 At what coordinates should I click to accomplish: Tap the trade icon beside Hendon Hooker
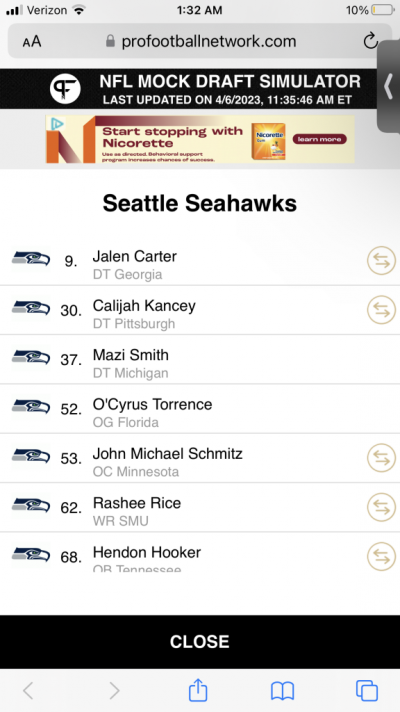point(381,556)
